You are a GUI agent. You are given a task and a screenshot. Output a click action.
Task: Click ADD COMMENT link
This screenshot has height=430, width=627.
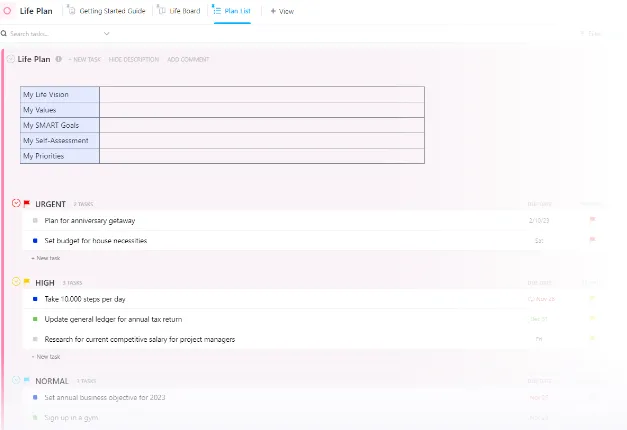(188, 59)
